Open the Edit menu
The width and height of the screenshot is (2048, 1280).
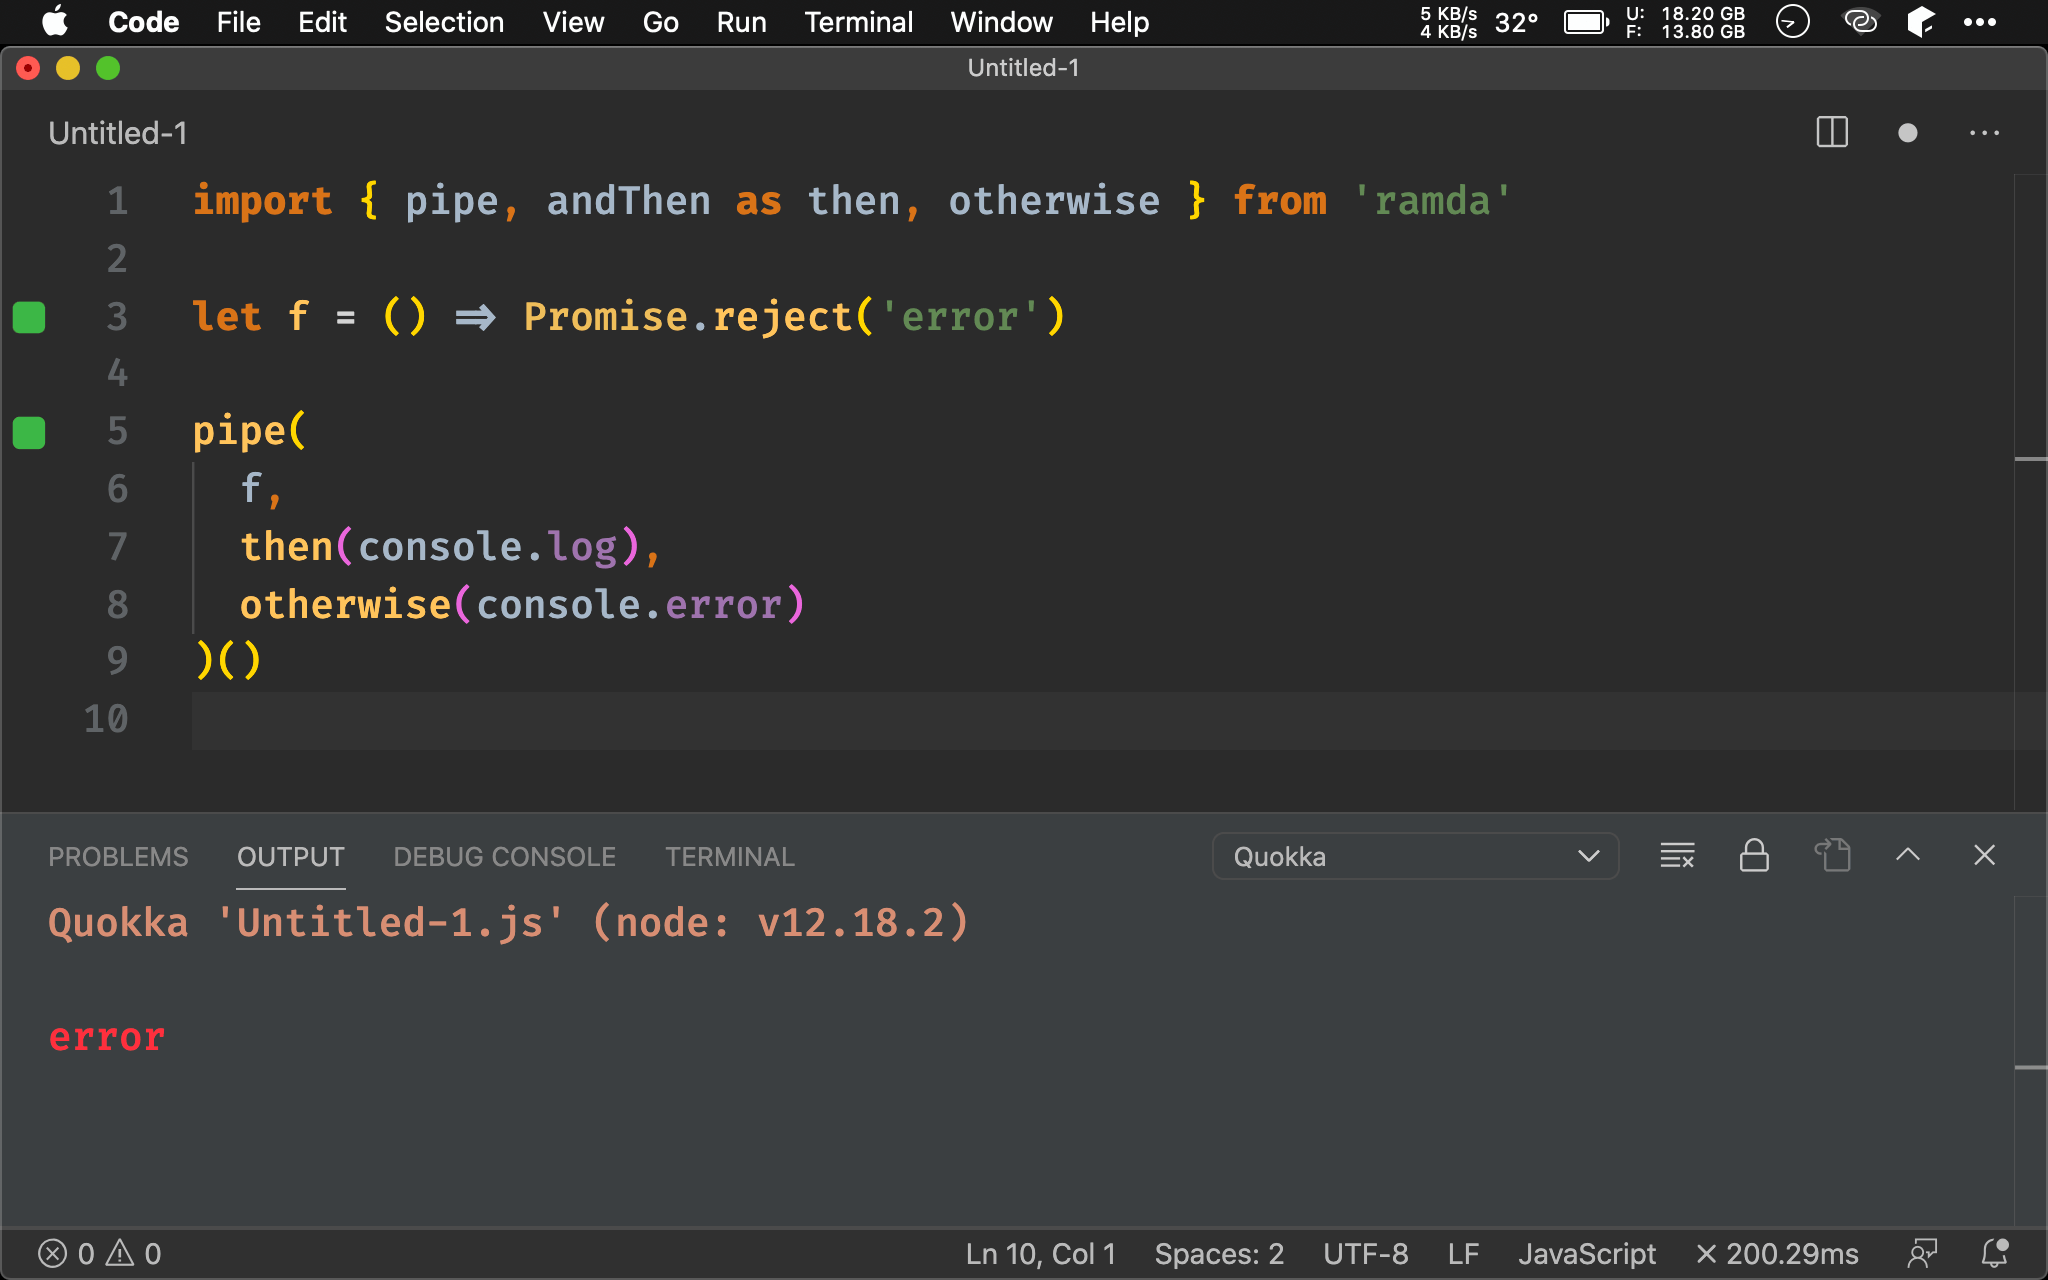[322, 22]
